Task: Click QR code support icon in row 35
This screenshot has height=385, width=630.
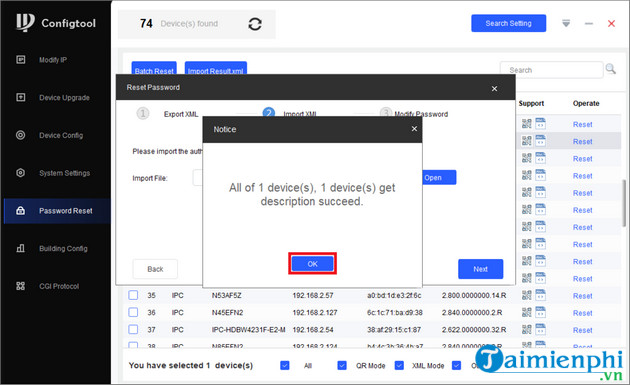Action: point(526,295)
